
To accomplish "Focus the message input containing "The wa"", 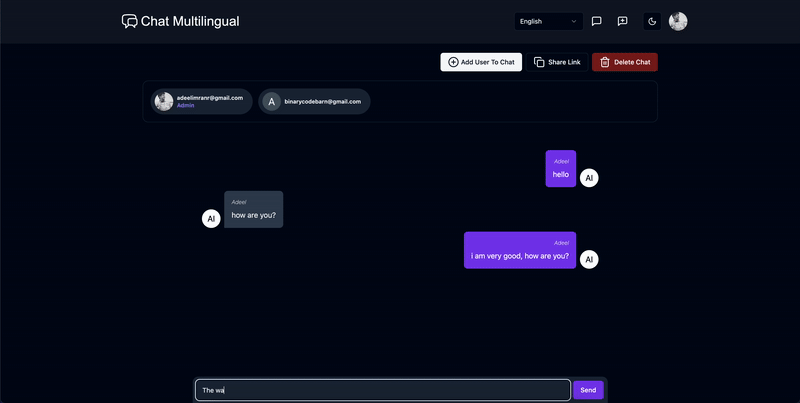I will tap(383, 390).
